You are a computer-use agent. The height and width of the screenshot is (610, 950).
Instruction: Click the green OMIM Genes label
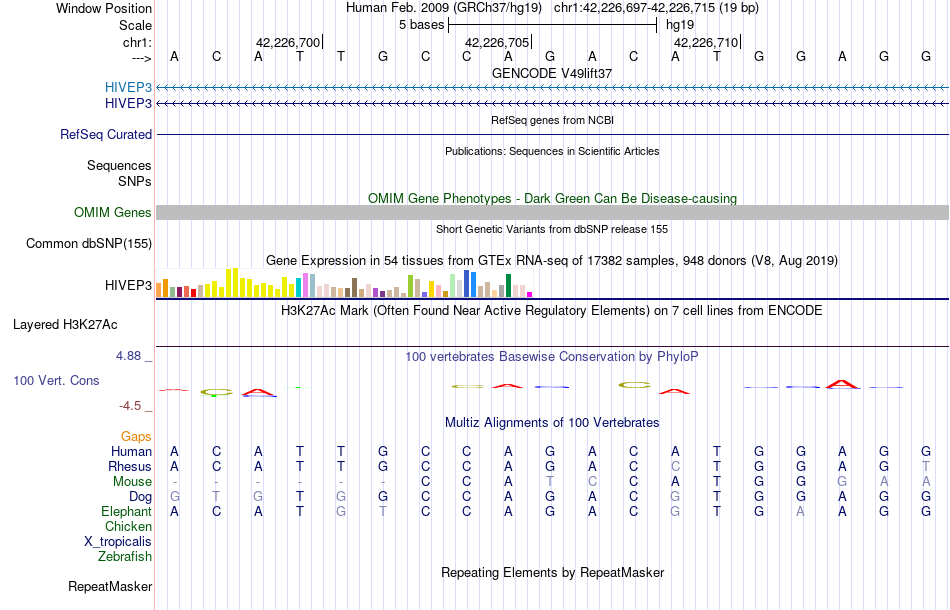[x=113, y=213]
